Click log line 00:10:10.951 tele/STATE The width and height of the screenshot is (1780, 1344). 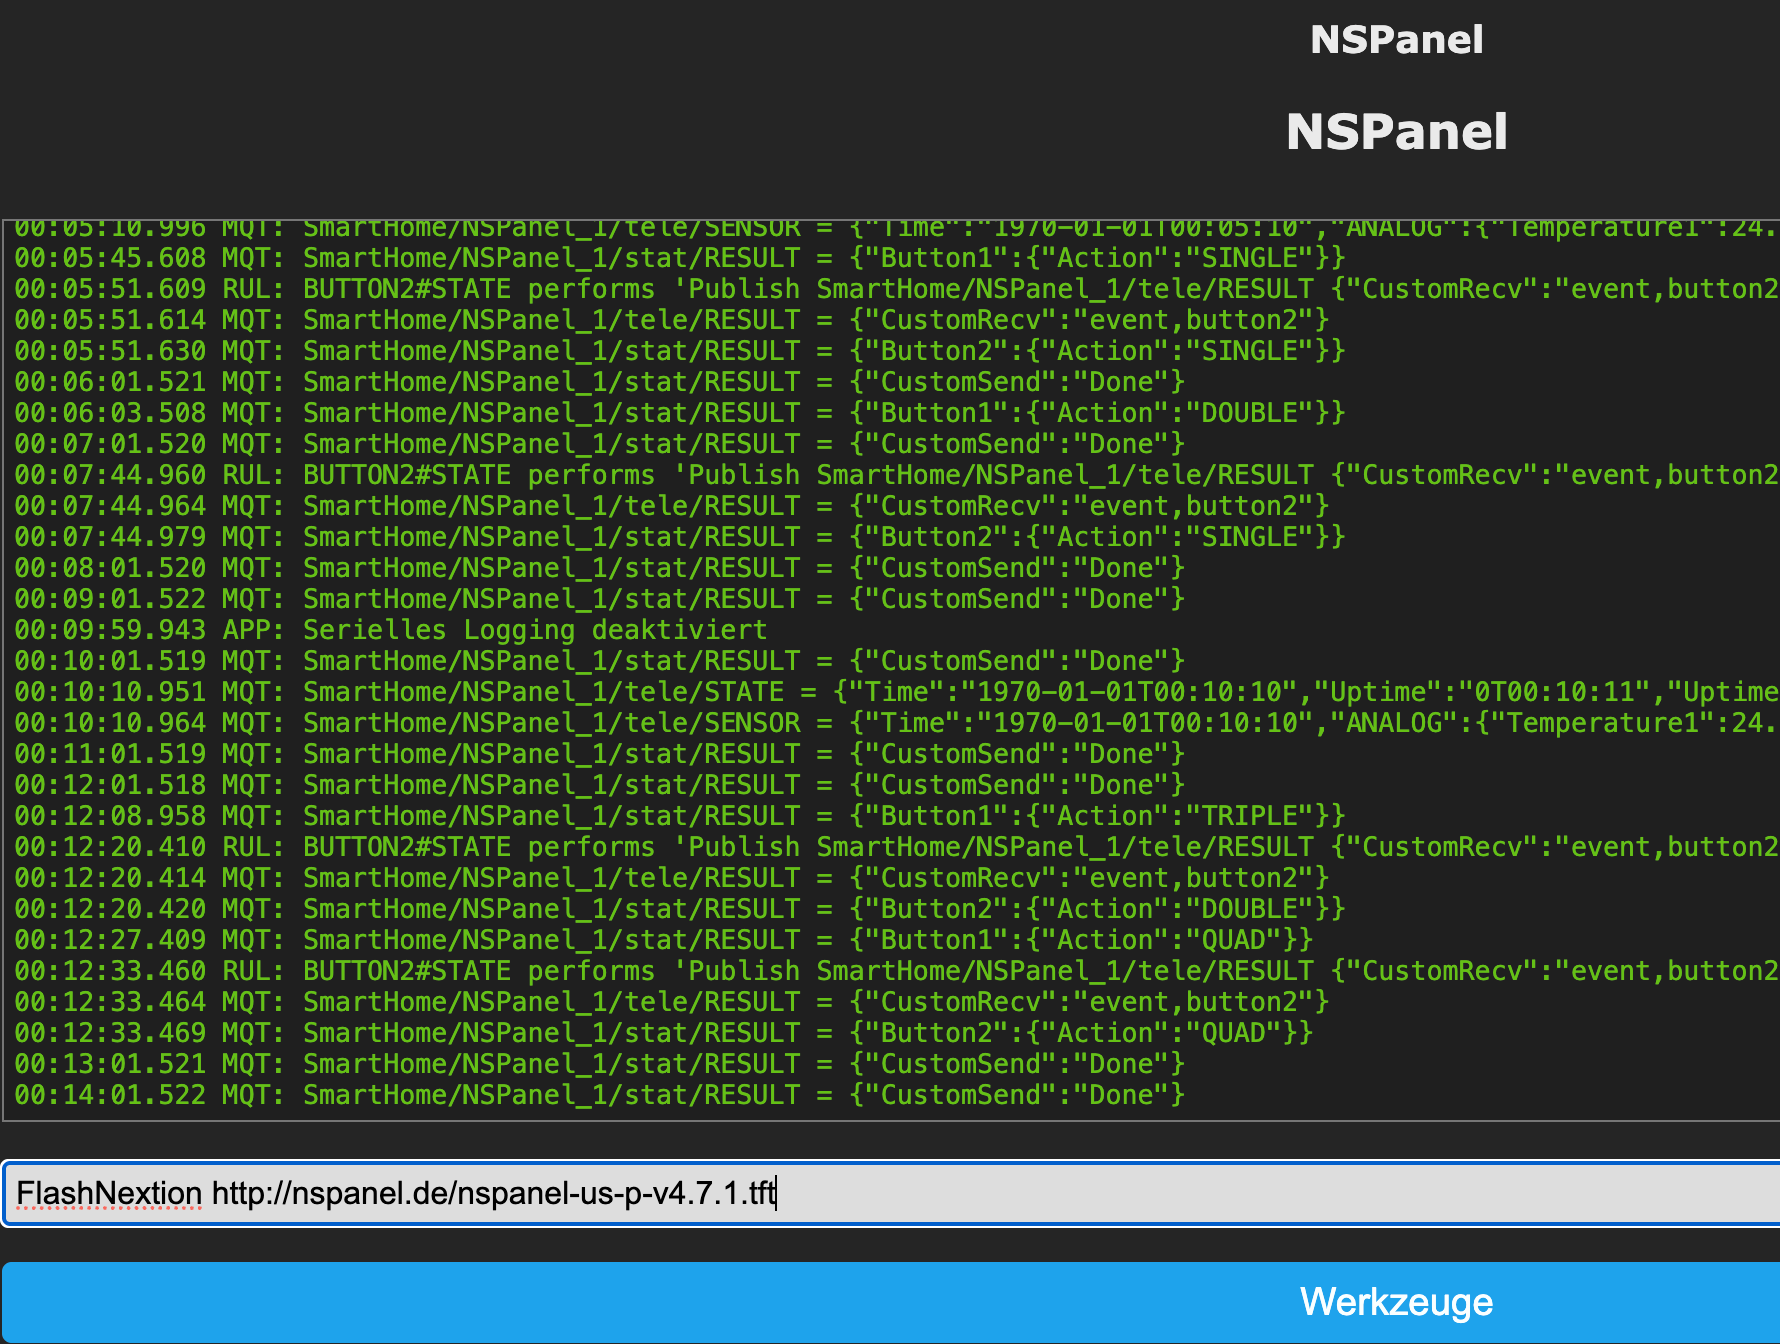click(896, 692)
